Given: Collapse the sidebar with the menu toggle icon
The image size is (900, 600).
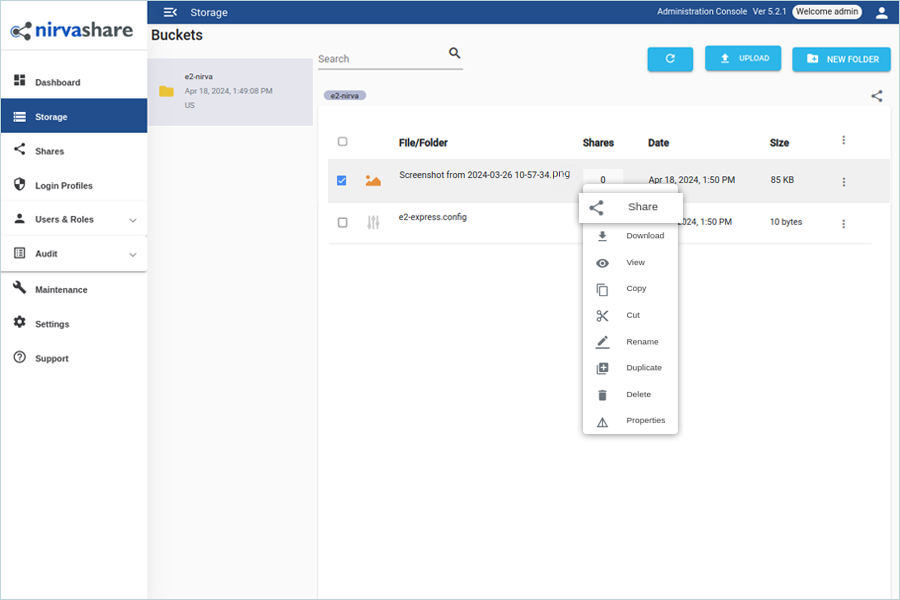Looking at the screenshot, I should tap(170, 12).
